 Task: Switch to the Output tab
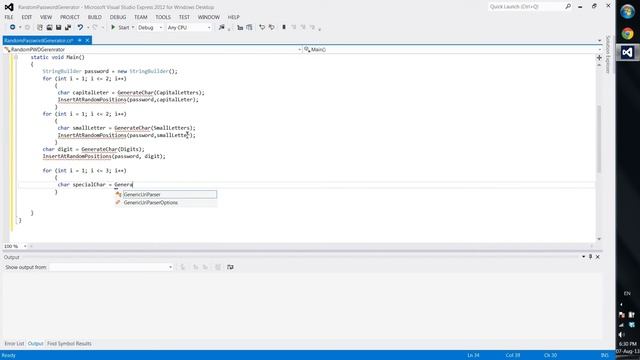click(36, 344)
